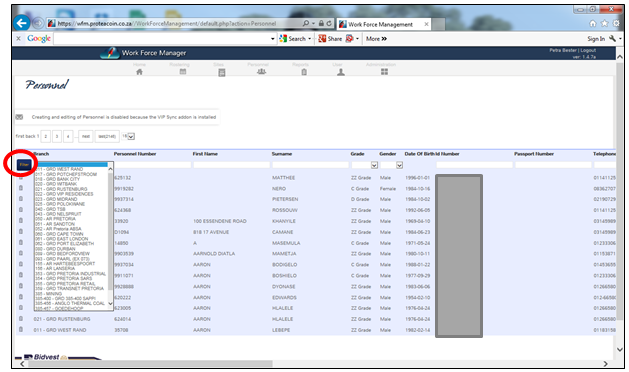The image size is (629, 372).
Task: Select 051 - AR SANDTON branch option
Action: (55, 224)
